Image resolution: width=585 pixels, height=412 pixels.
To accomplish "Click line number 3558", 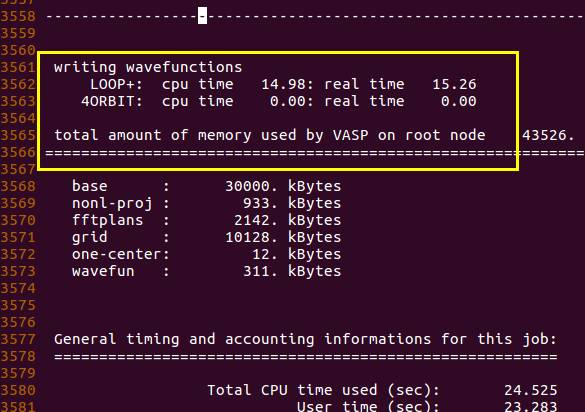I will [18, 16].
